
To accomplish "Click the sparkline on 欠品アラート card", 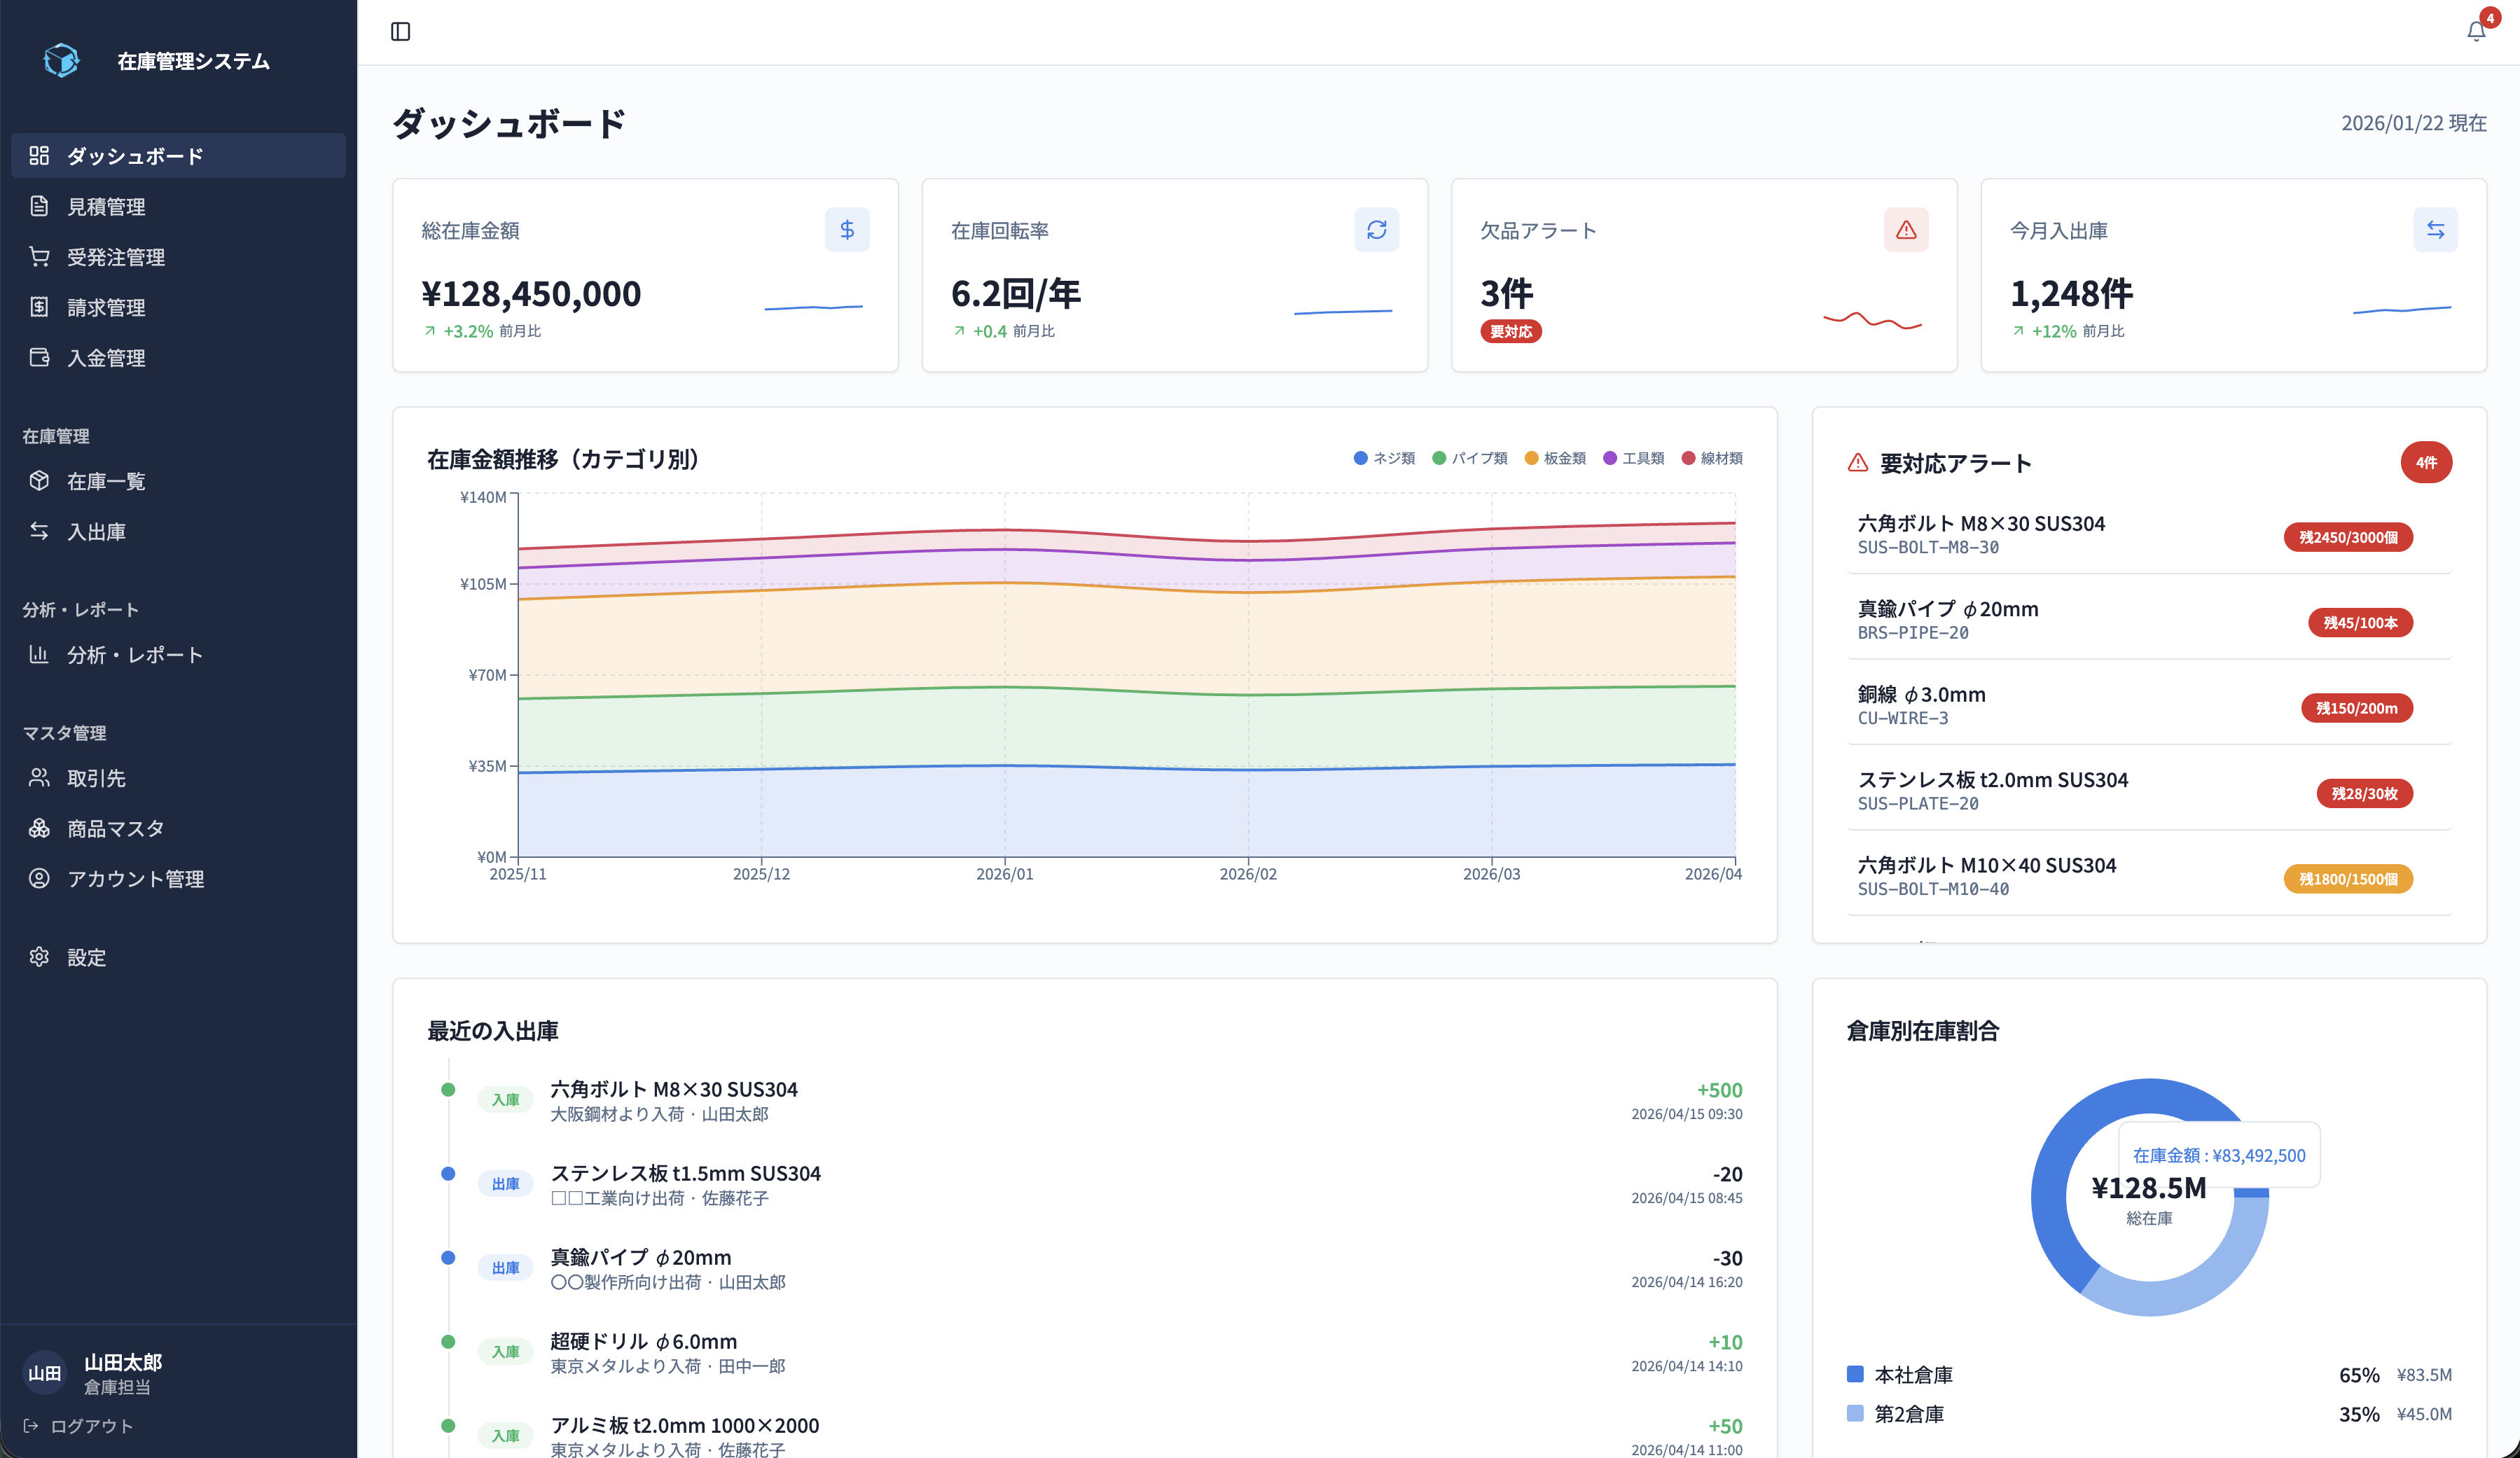I will tap(1872, 320).
